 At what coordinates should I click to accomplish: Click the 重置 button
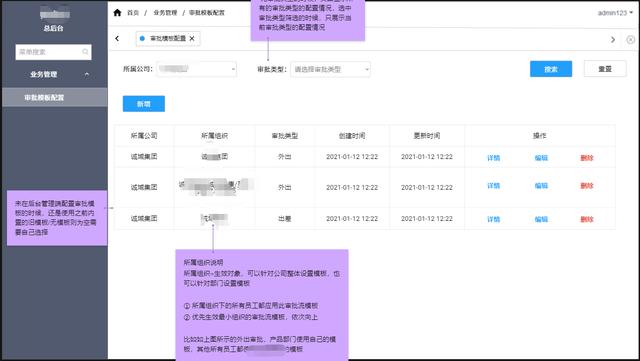[605, 69]
